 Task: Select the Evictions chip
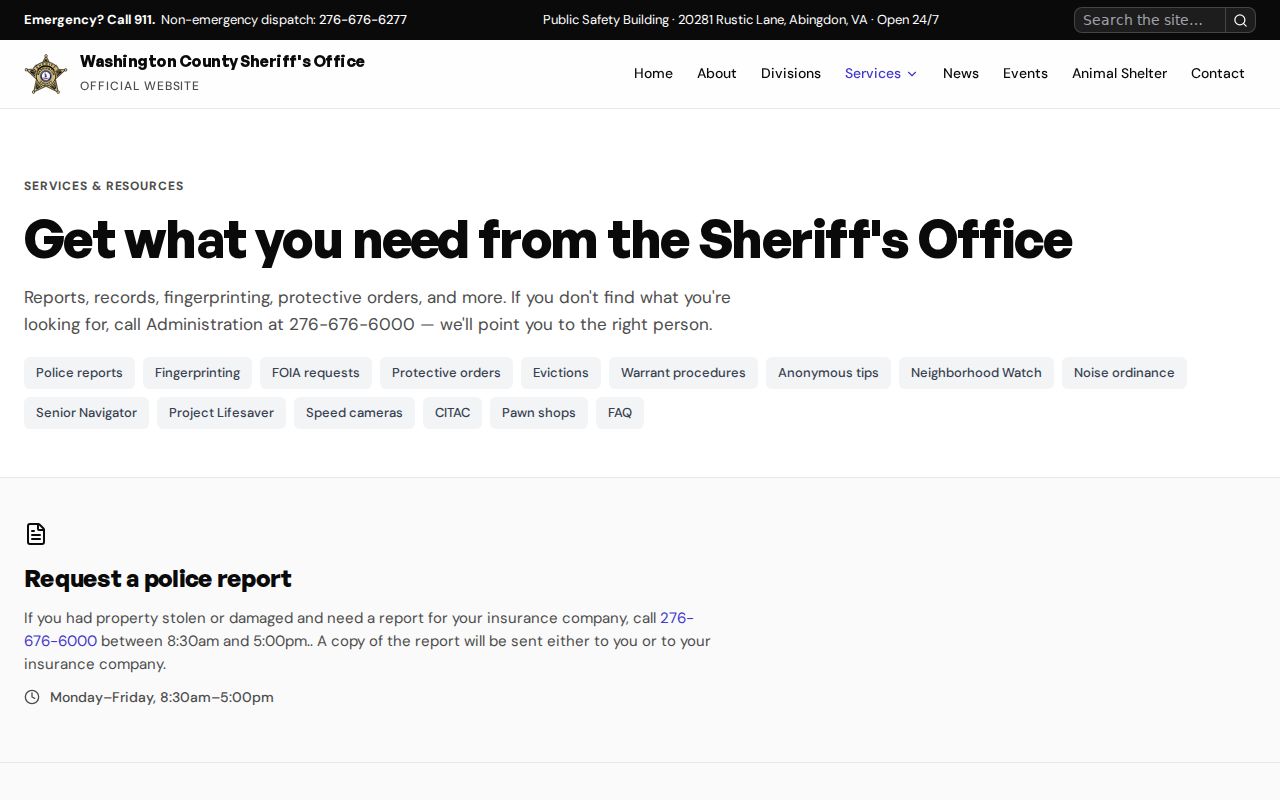(561, 373)
